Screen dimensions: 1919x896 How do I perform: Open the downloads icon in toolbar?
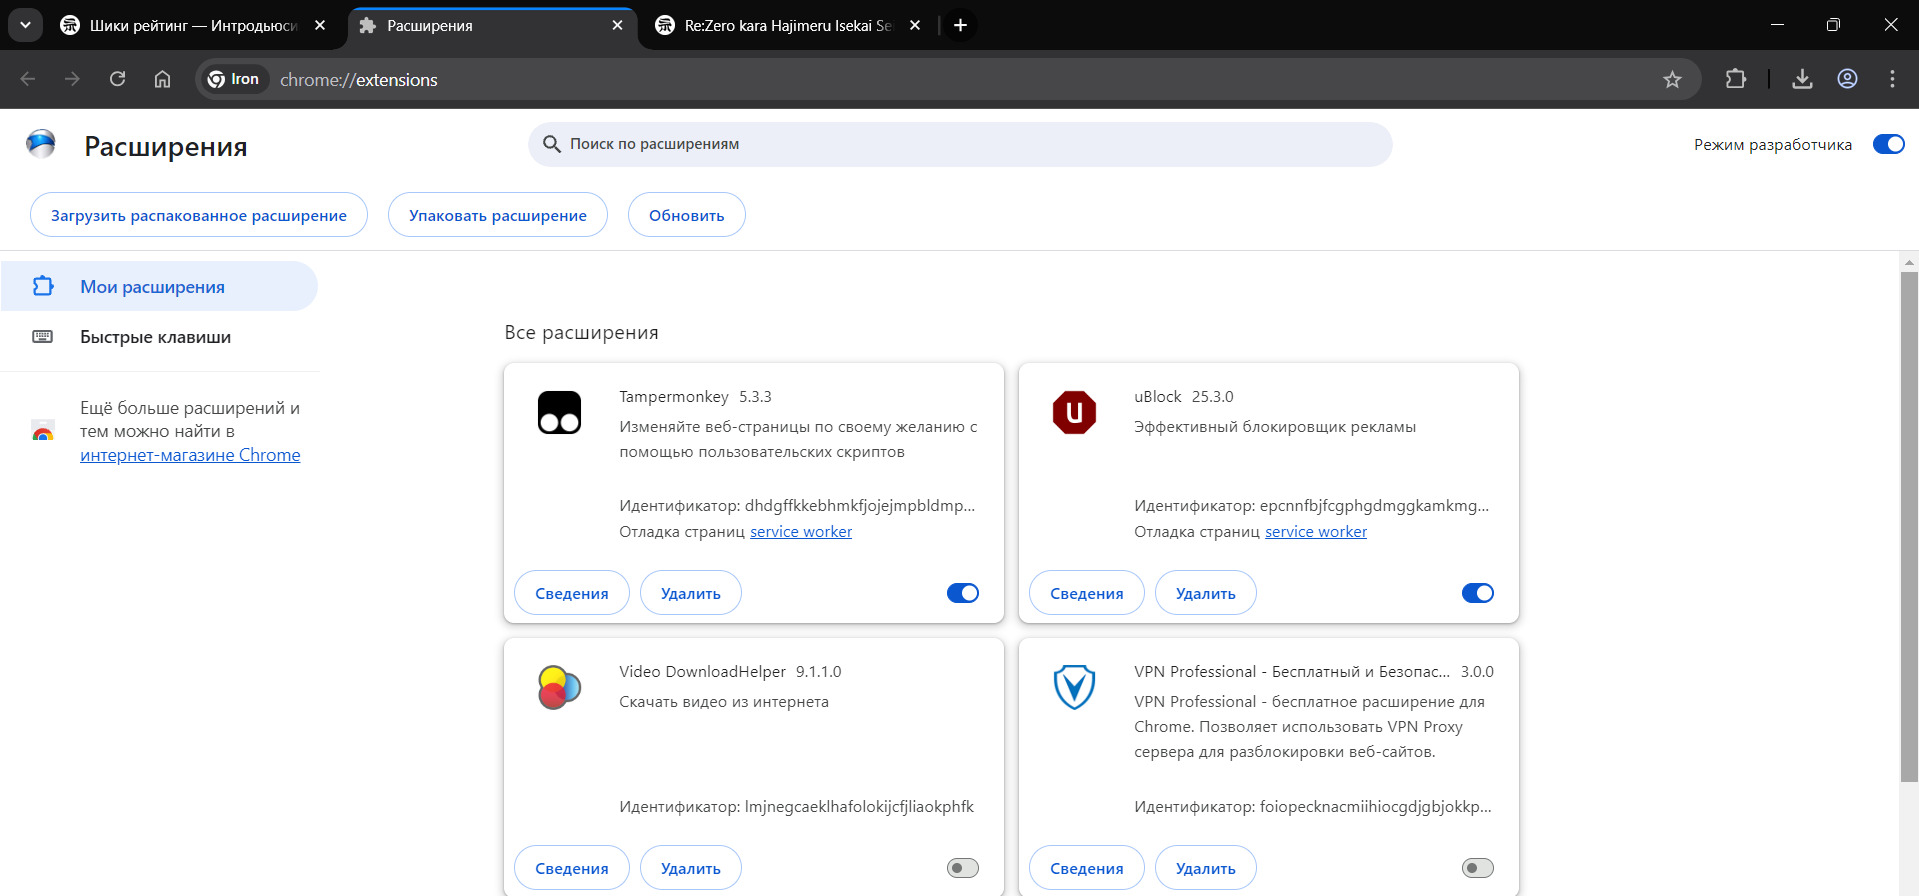click(1802, 79)
